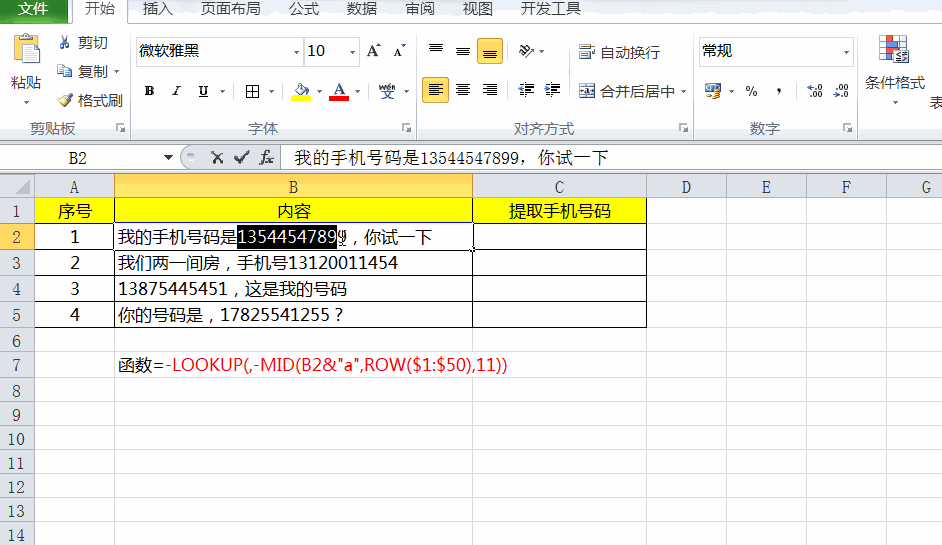Cancel formula bar entry X
Screen dimensions: 942x545
(217, 158)
